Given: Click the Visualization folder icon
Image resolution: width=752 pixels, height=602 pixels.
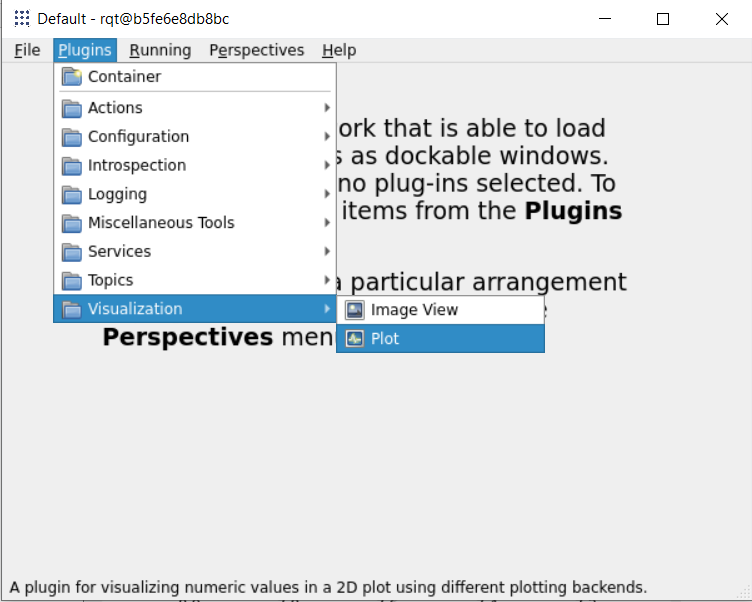Looking at the screenshot, I should coord(72,309).
